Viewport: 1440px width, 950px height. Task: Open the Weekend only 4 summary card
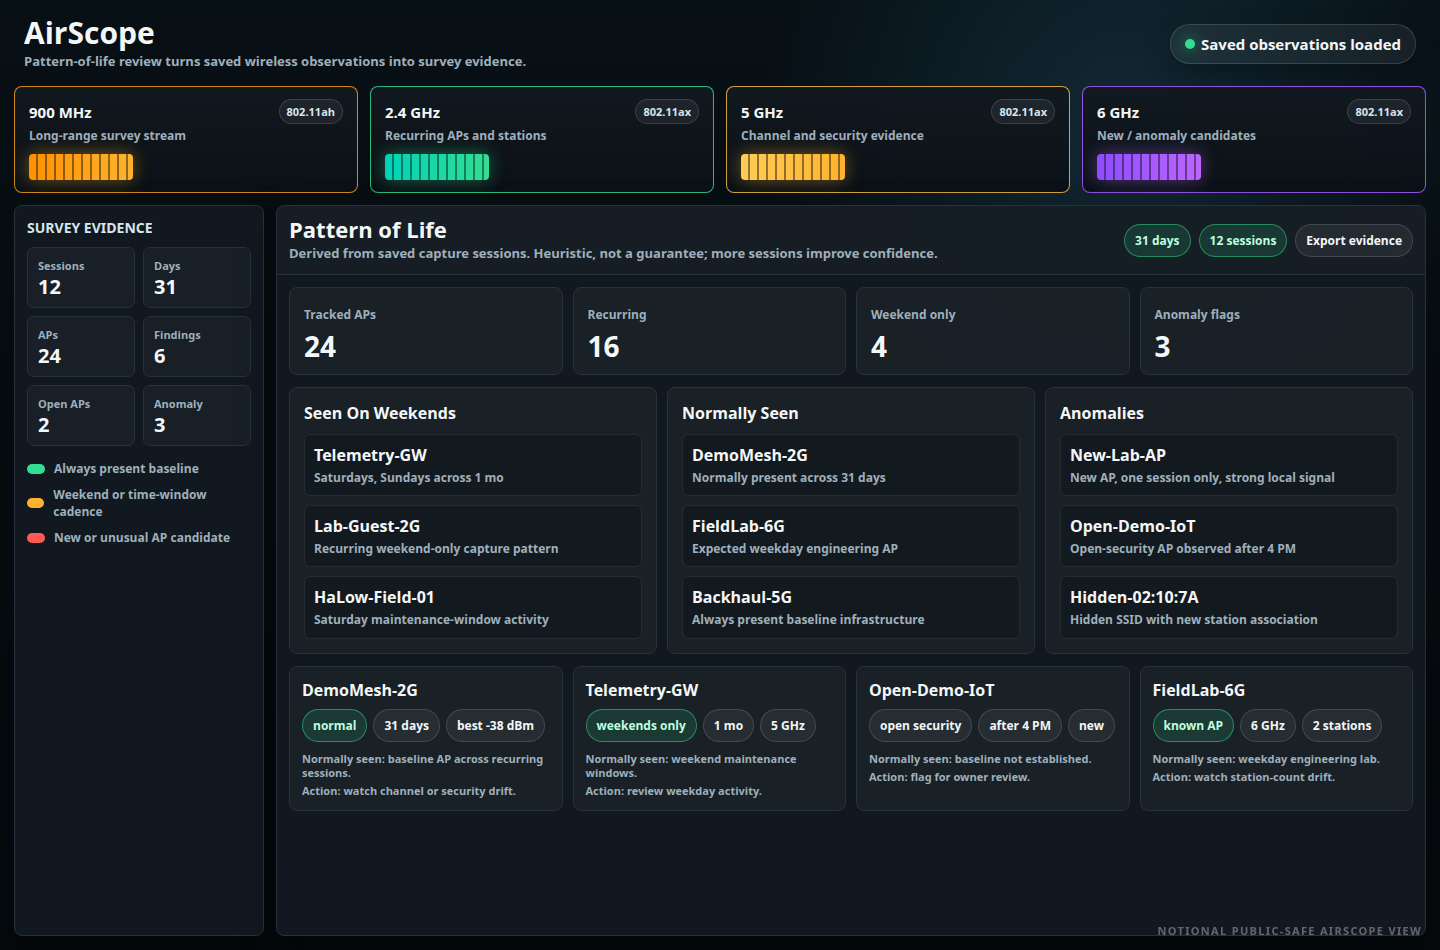[993, 331]
